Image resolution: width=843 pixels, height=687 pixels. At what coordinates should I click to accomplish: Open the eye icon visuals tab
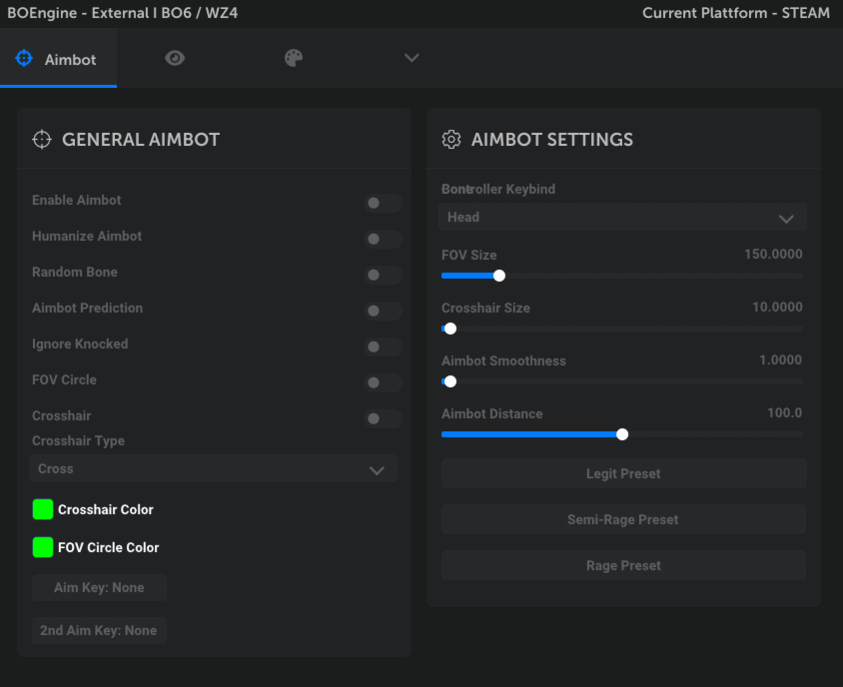[x=175, y=59]
